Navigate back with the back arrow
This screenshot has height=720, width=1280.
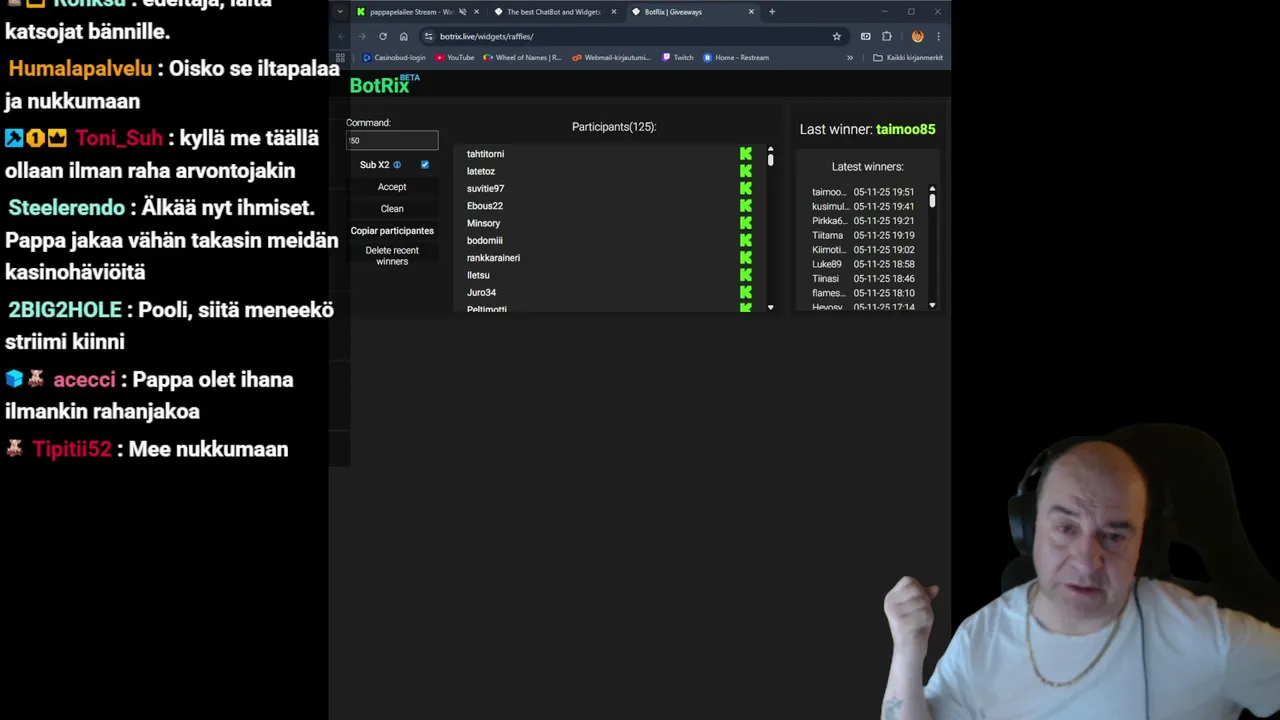point(341,36)
